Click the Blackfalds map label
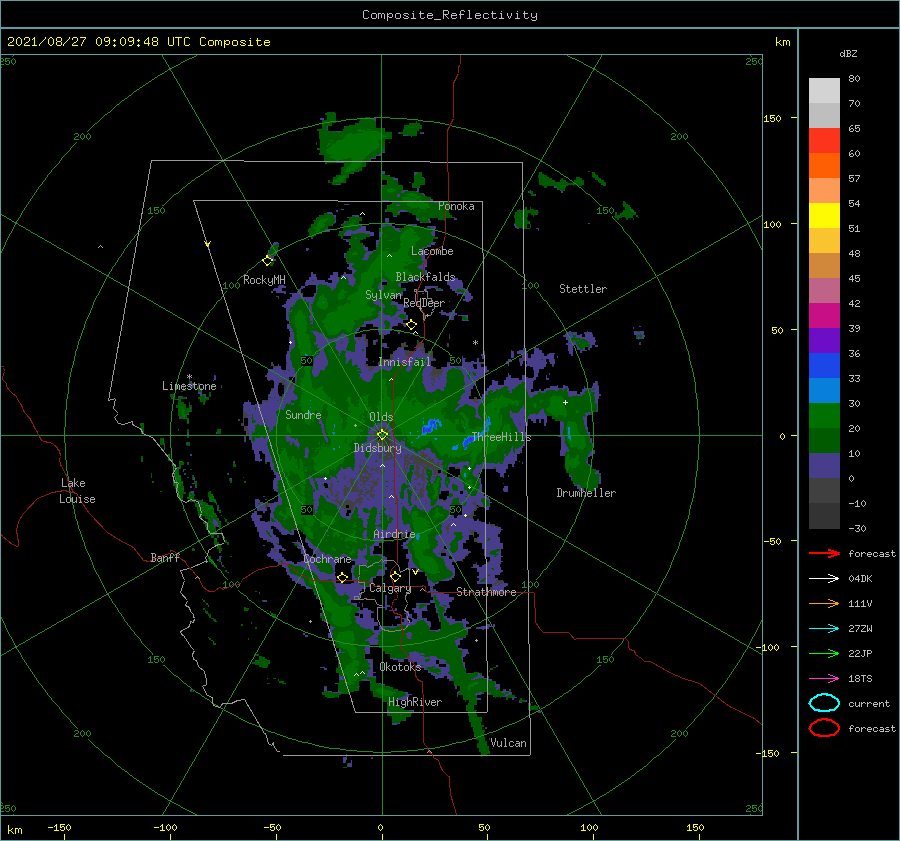This screenshot has height=841, width=900. [425, 277]
